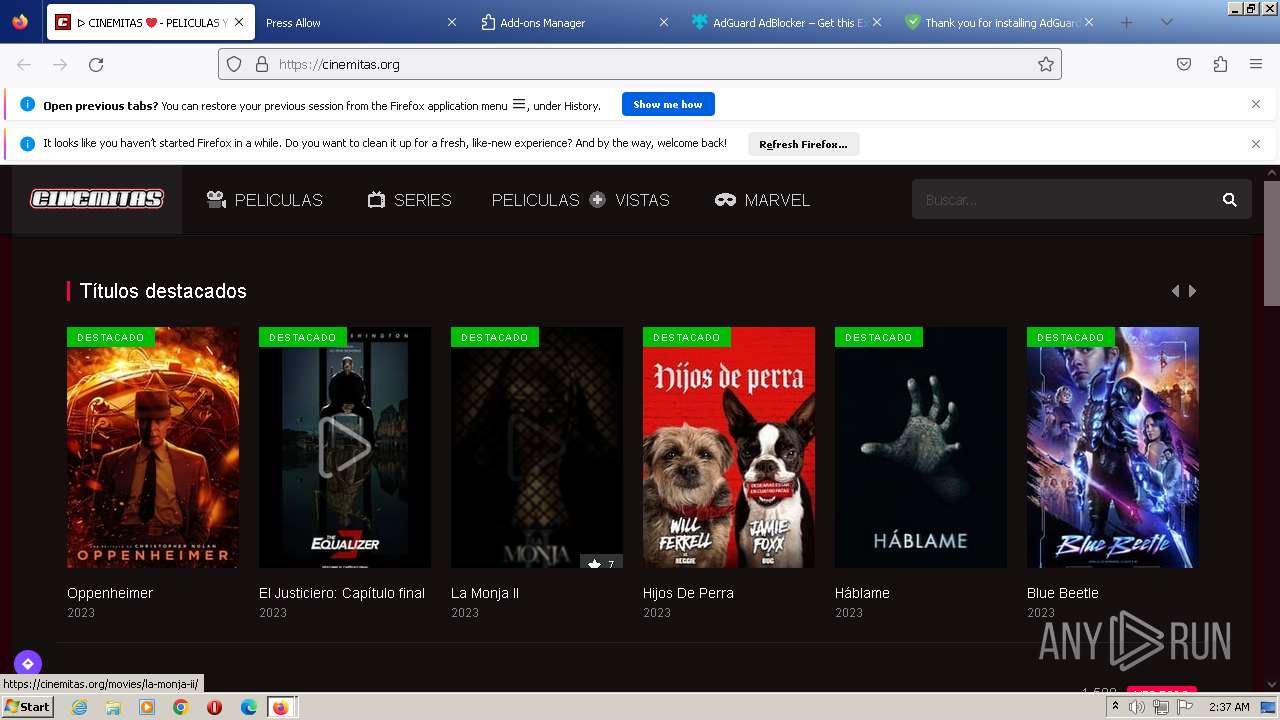Launch Google Chrome from taskbar
Screen dimensions: 1280x720
181,707
